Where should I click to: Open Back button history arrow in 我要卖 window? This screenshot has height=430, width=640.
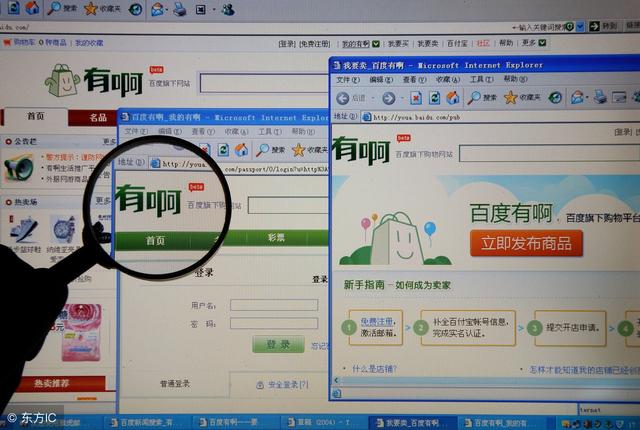tap(374, 98)
